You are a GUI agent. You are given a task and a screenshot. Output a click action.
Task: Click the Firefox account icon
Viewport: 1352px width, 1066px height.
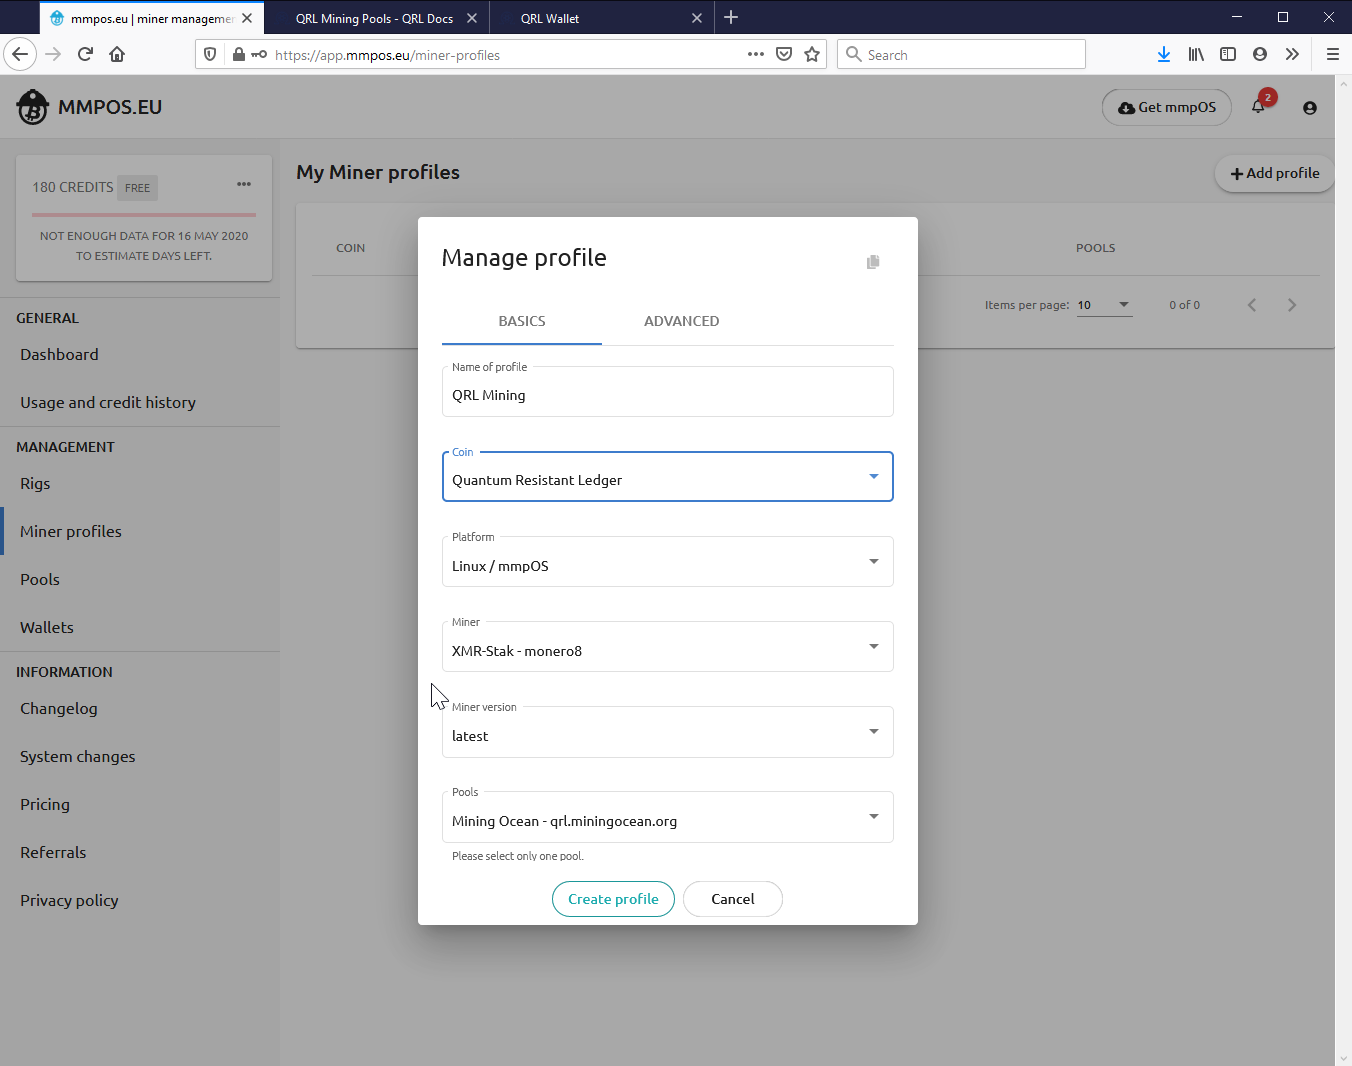pyautogui.click(x=1260, y=54)
